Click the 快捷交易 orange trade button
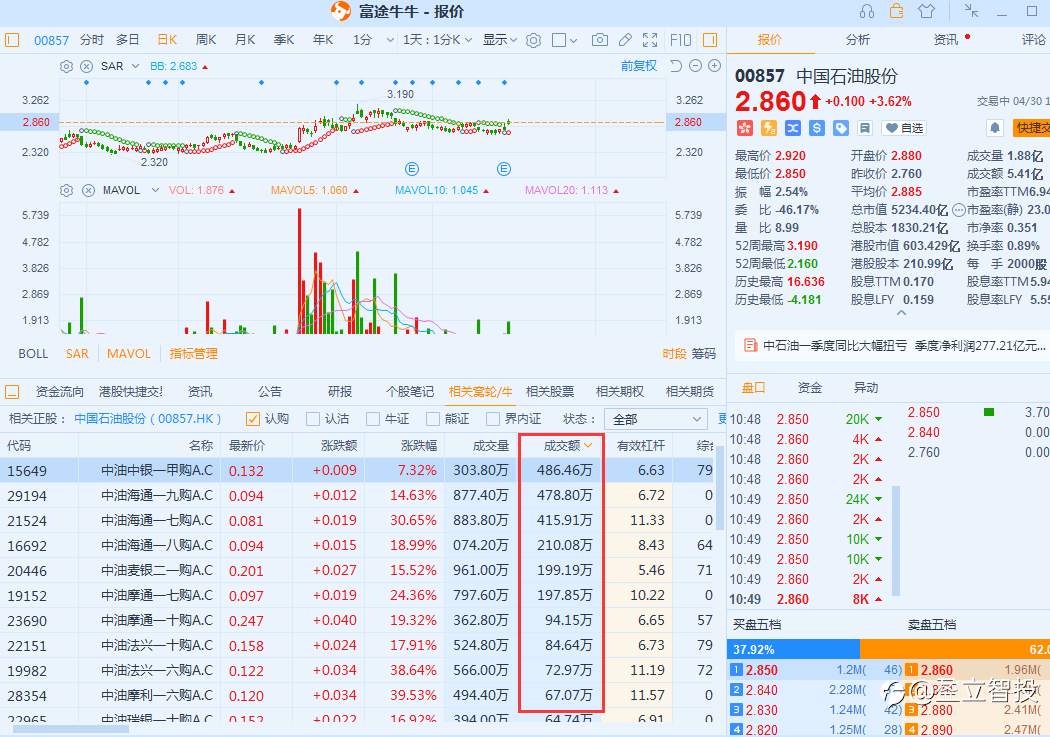 click(x=1031, y=128)
